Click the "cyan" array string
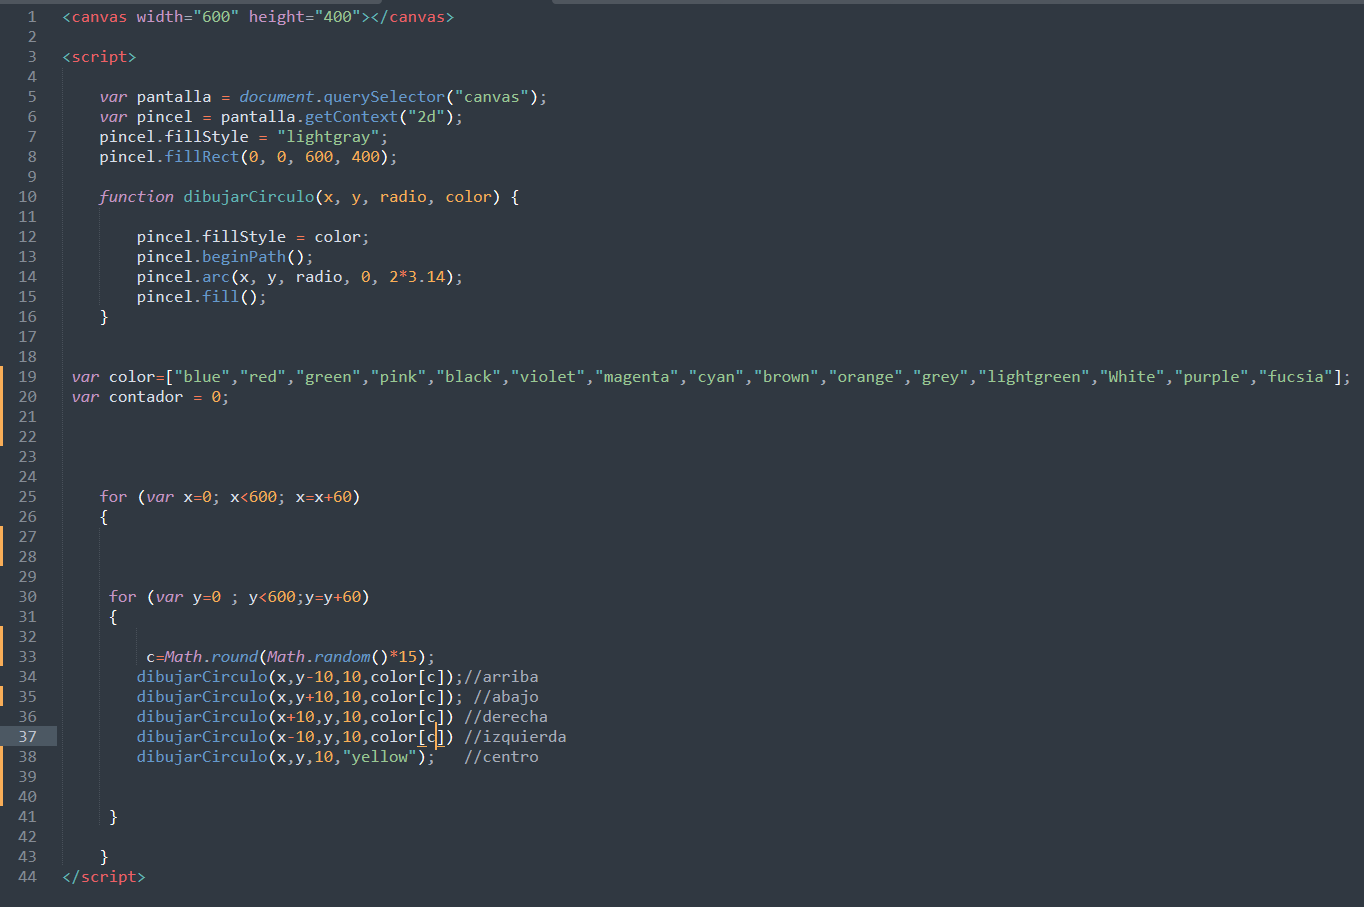This screenshot has width=1364, height=907. pos(716,377)
